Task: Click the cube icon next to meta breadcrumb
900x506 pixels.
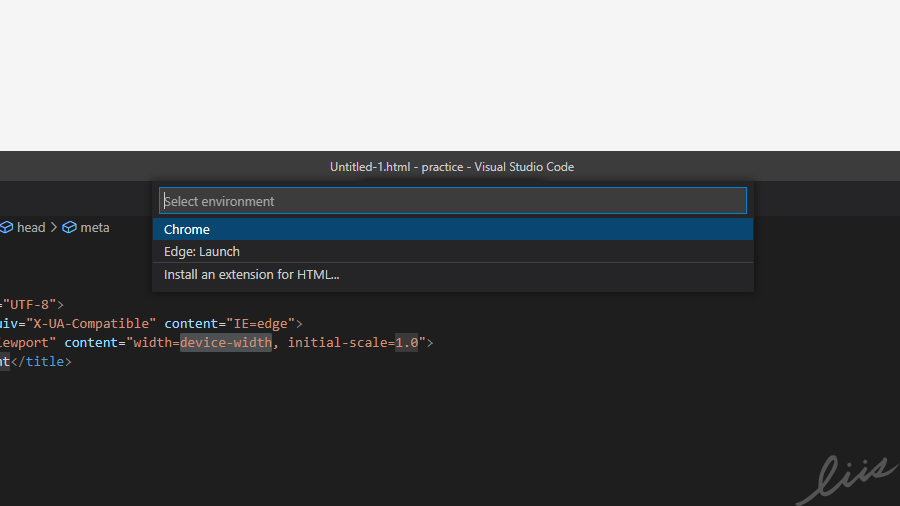Action: tap(69, 227)
